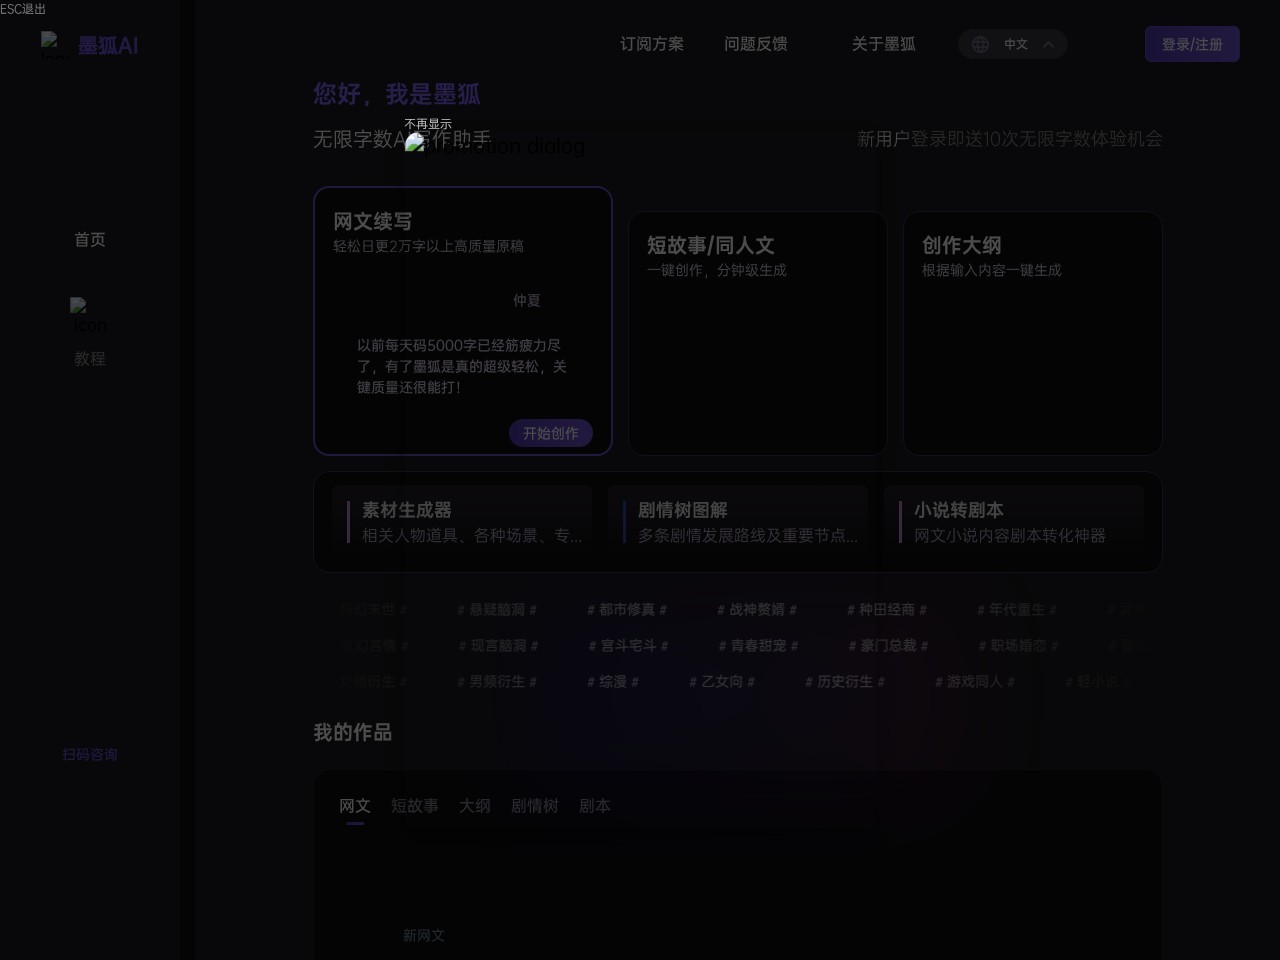
Task: Click the 开始创作 button on 网文续写 card
Action: (551, 433)
